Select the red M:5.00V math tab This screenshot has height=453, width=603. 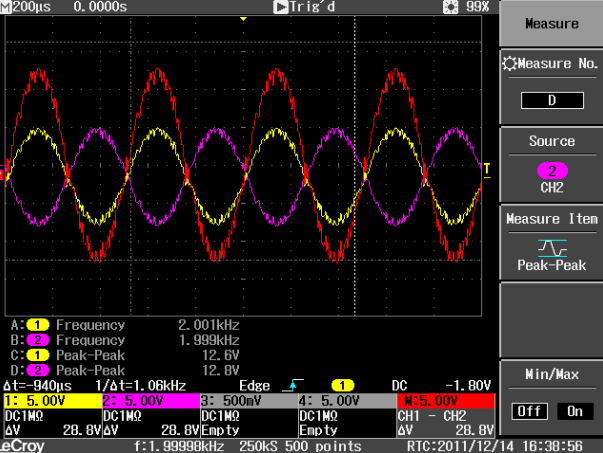tap(446, 401)
